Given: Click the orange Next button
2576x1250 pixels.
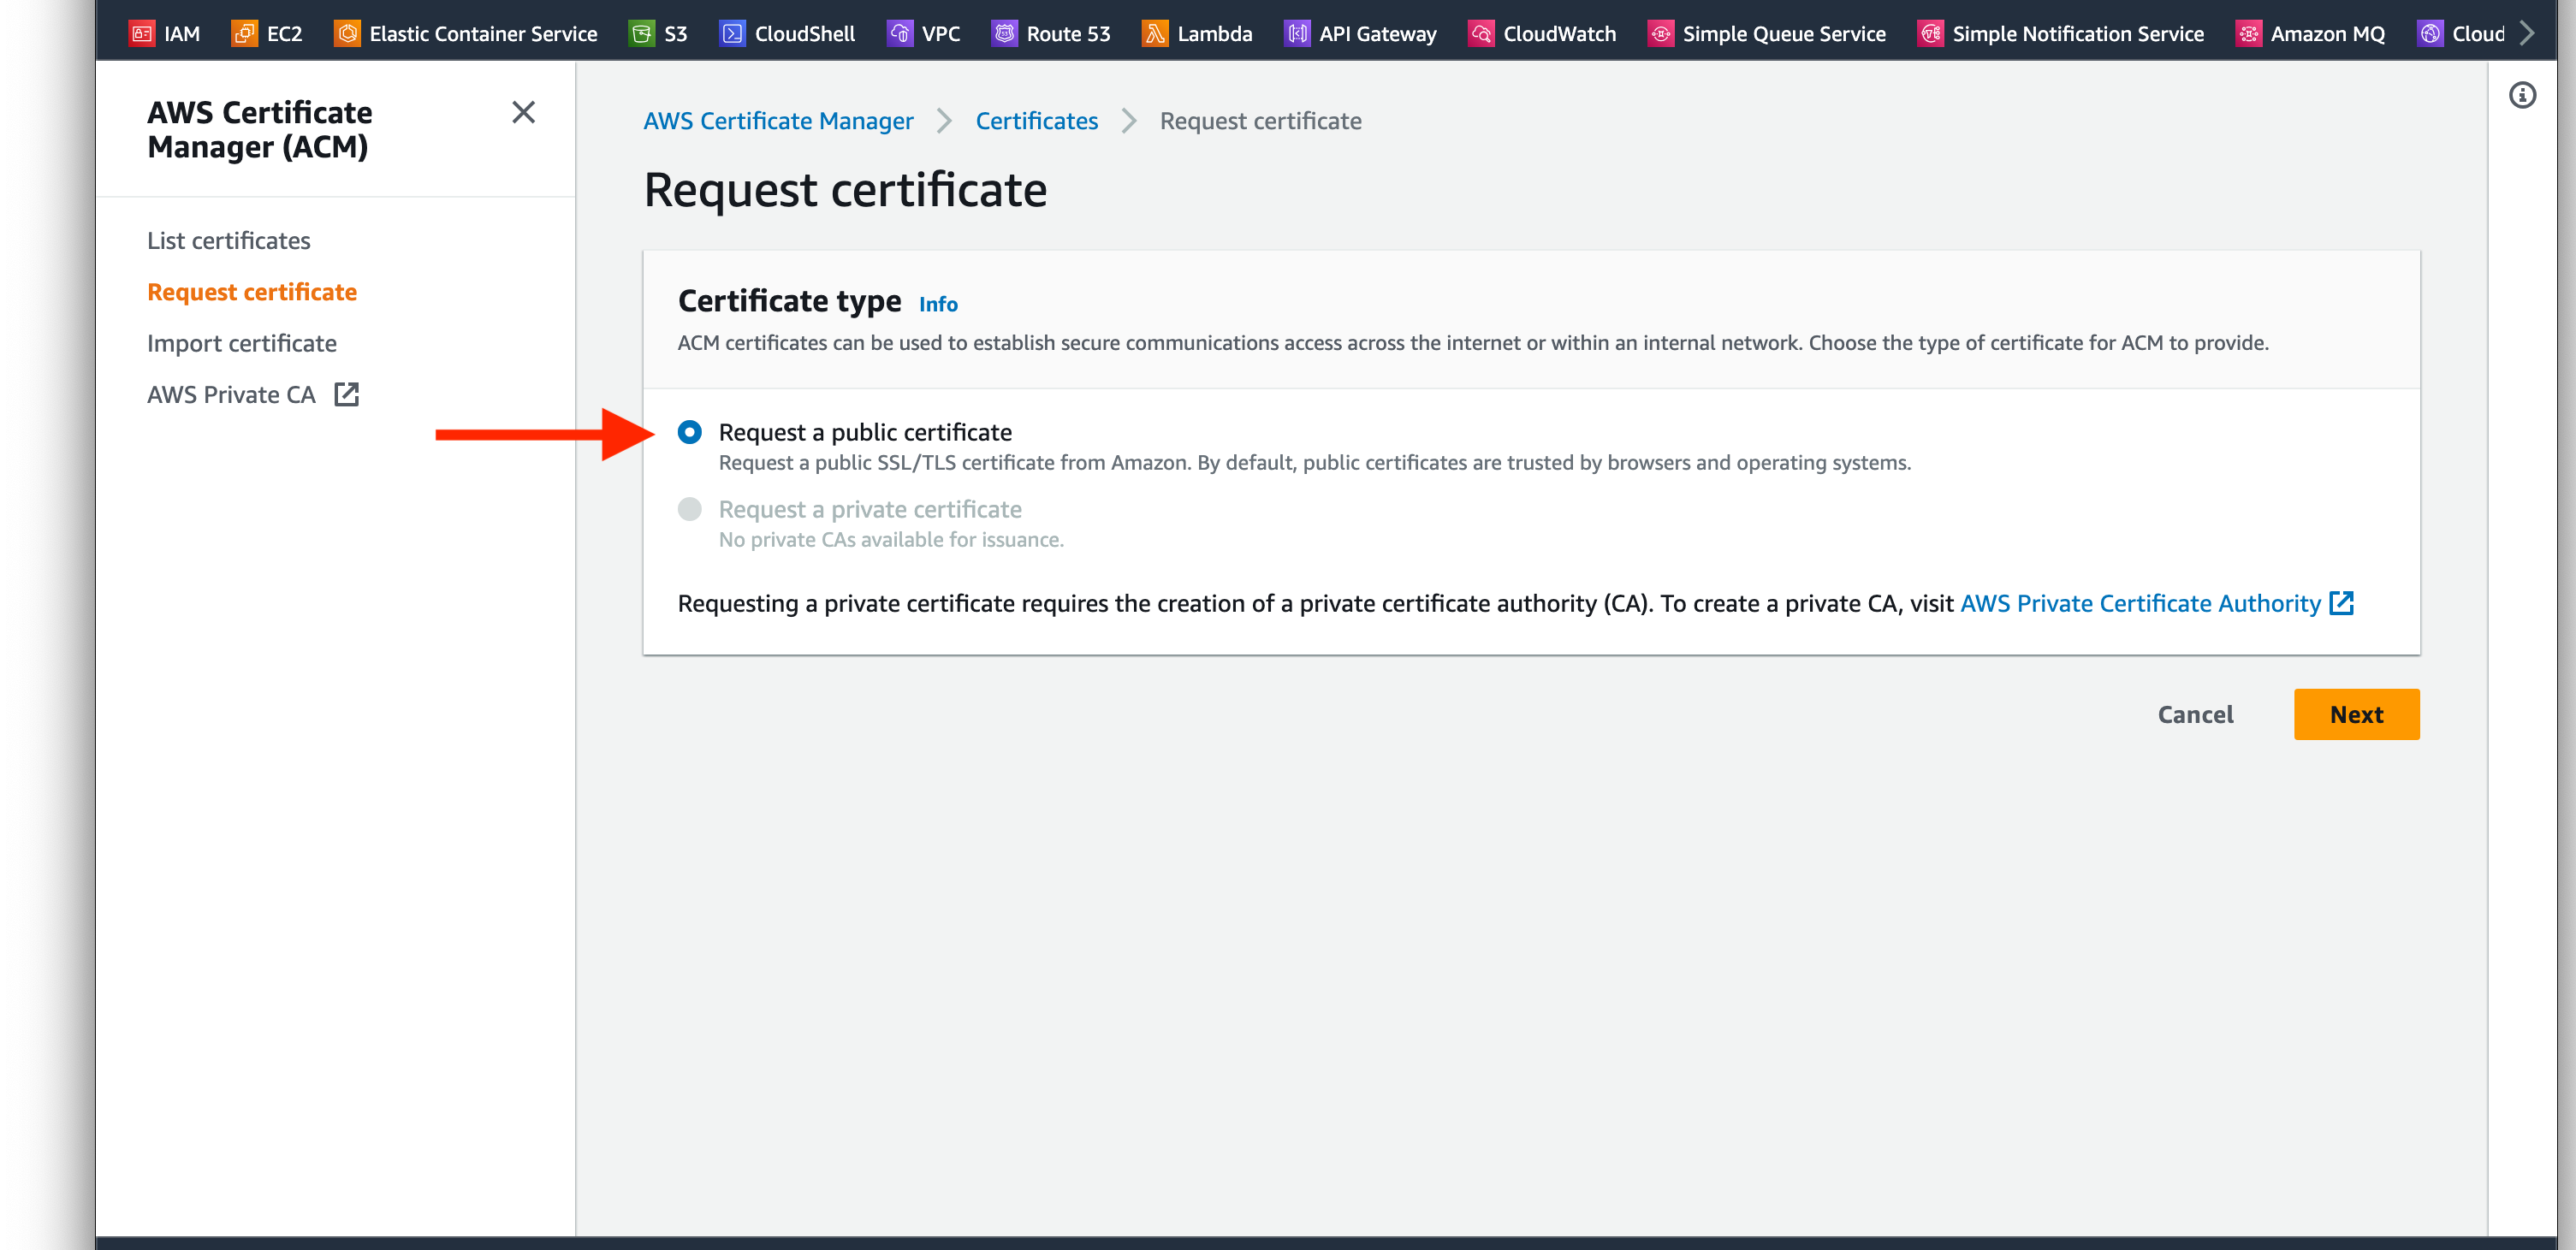Looking at the screenshot, I should click(x=2356, y=714).
